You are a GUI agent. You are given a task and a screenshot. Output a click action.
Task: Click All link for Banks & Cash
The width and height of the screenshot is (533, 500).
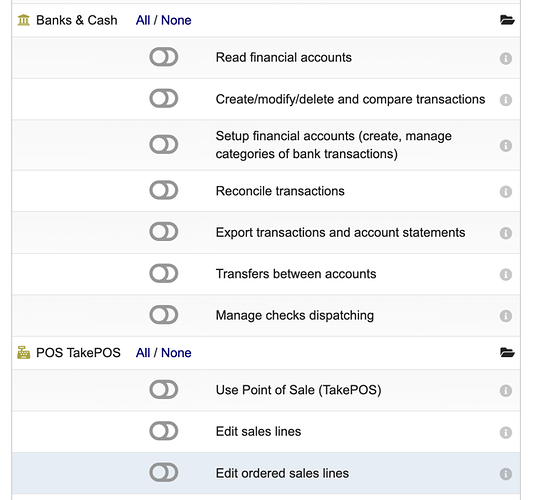click(143, 20)
